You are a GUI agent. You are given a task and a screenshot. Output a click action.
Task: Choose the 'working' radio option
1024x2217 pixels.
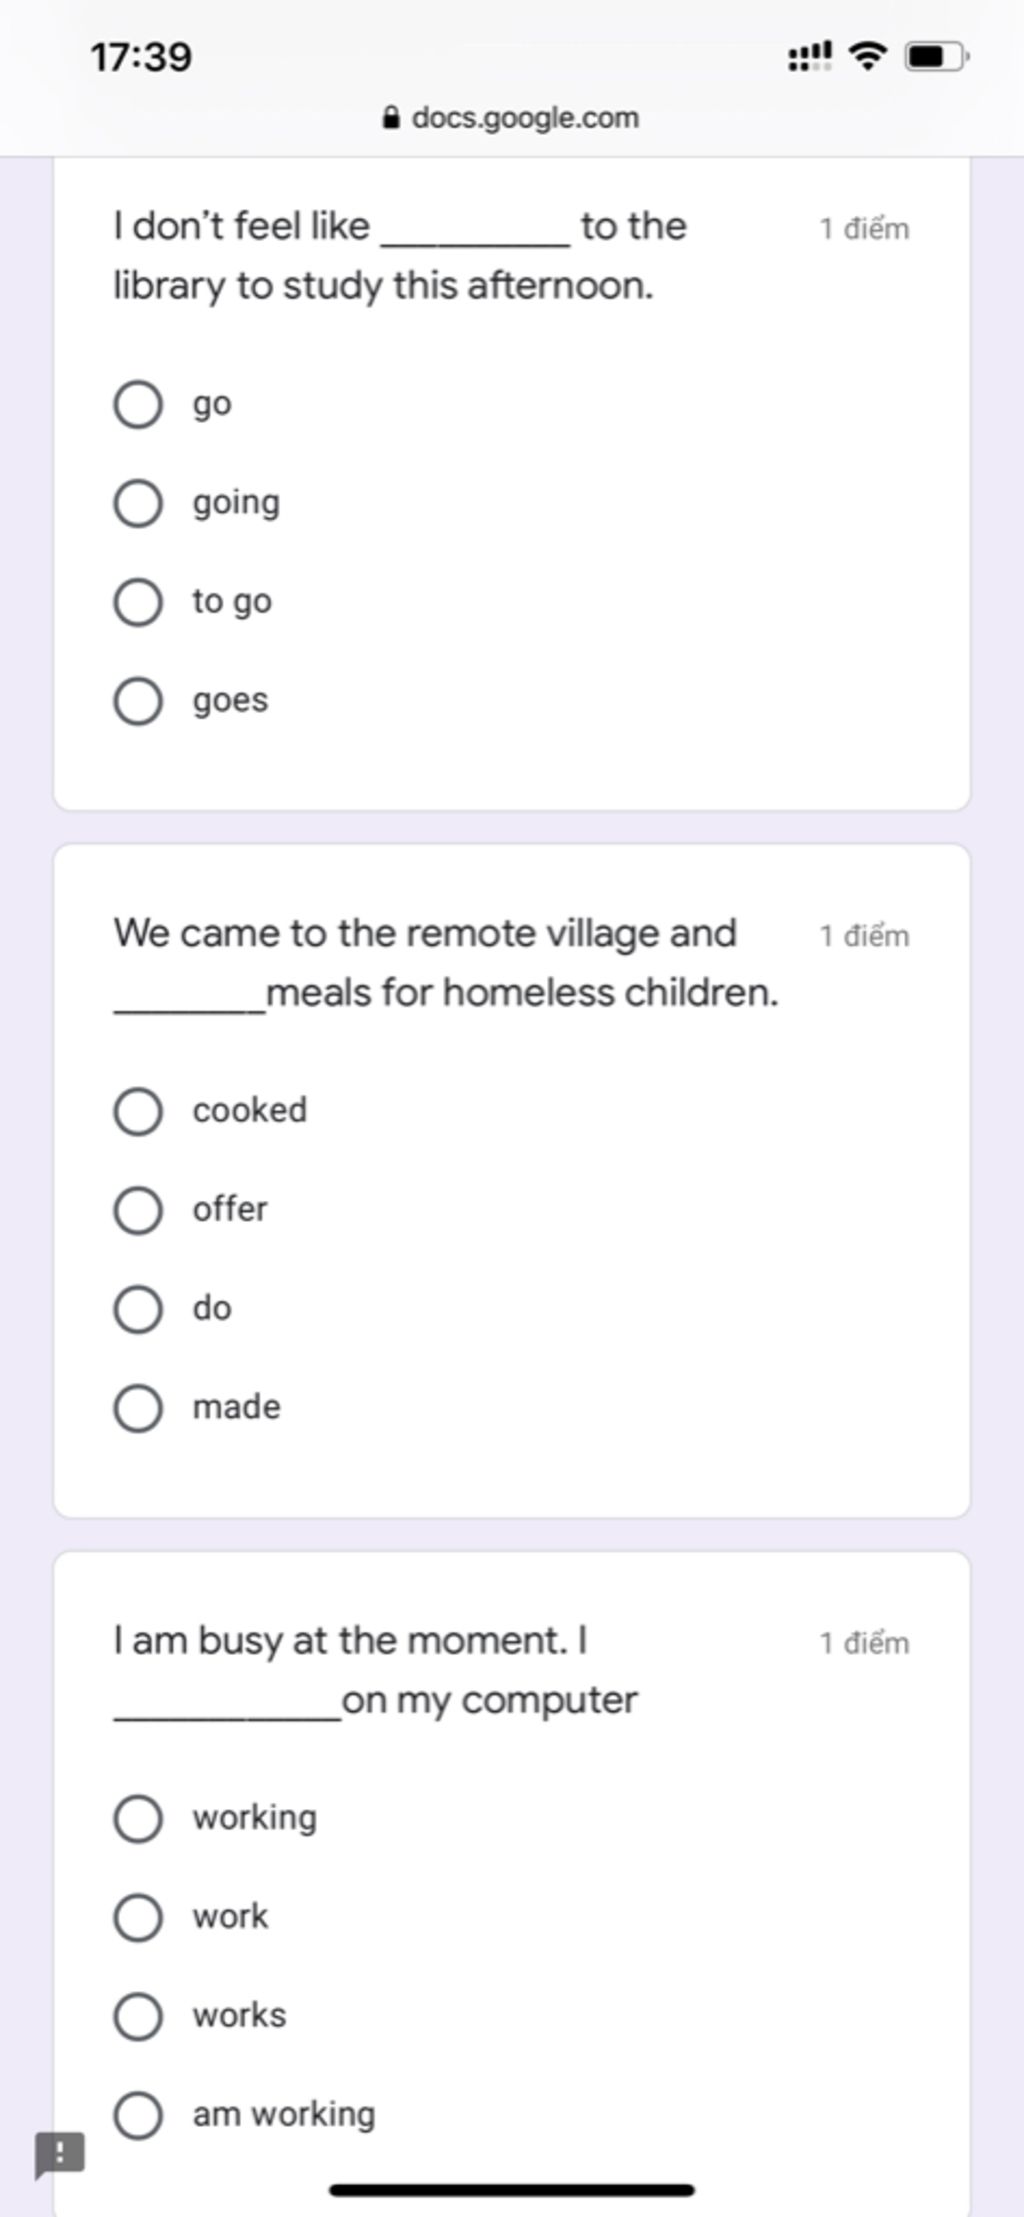coord(138,1819)
